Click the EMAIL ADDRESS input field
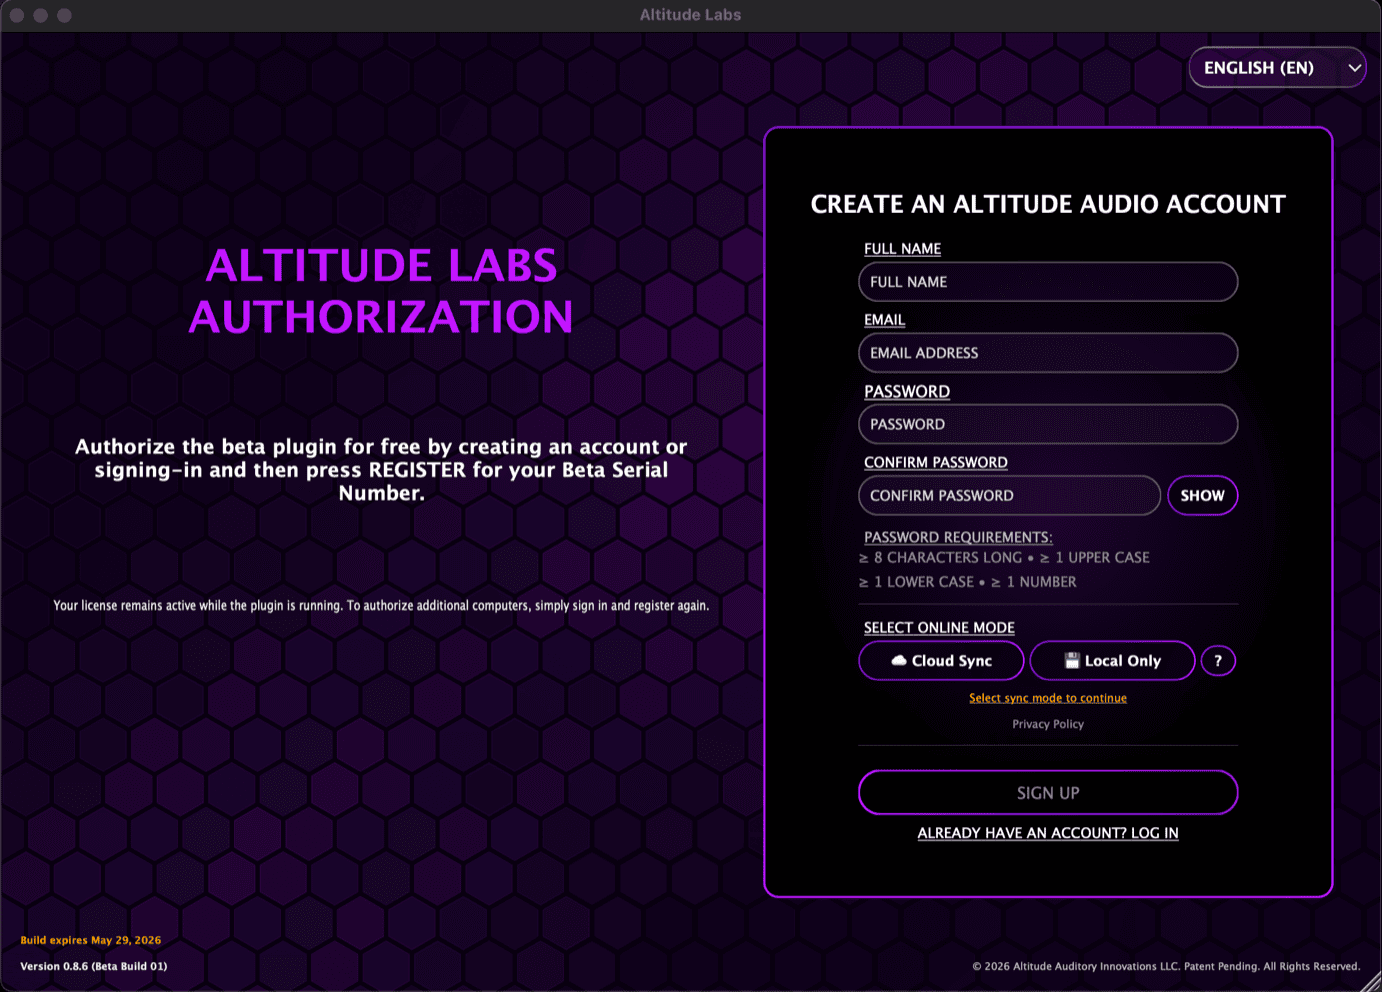 click(1048, 353)
